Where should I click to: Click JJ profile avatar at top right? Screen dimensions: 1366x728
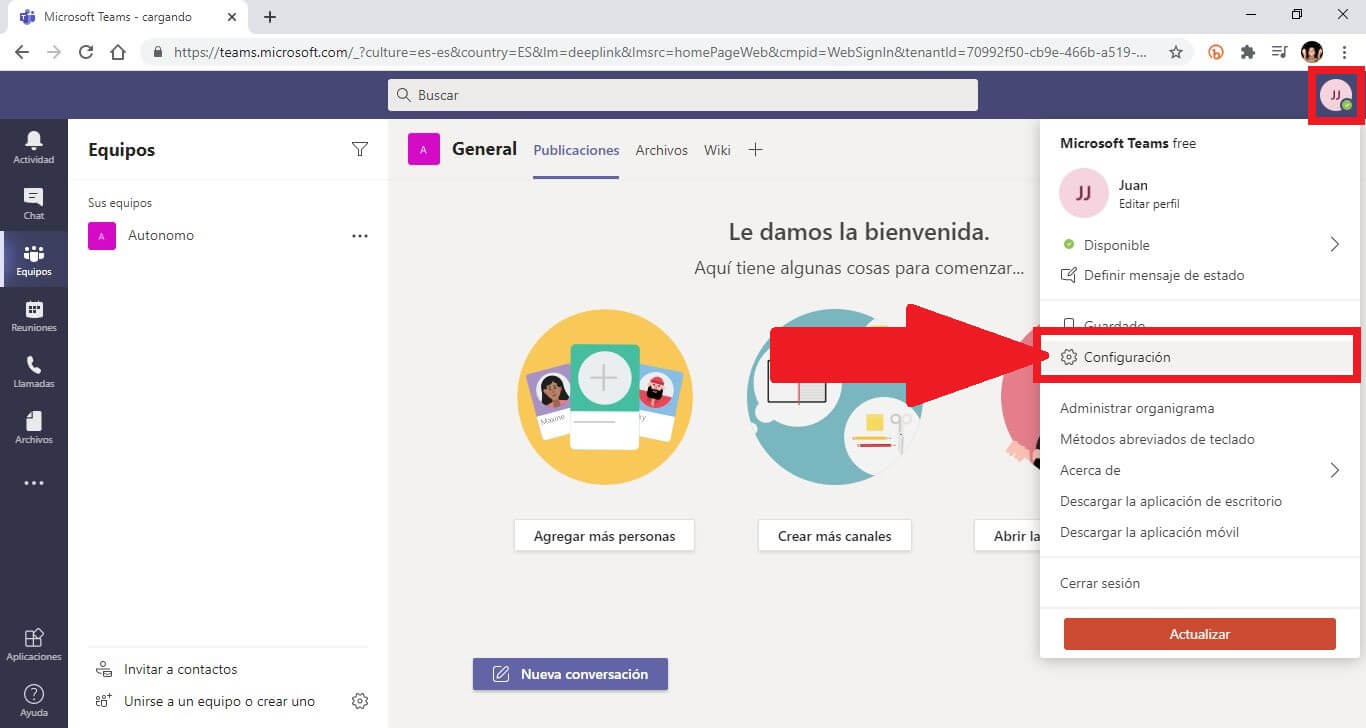tap(1335, 95)
